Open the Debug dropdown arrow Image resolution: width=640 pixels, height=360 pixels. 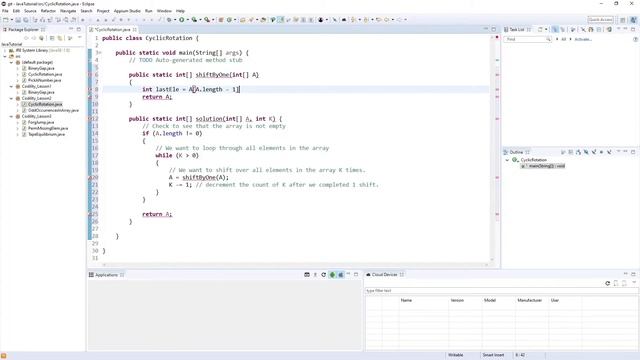(175, 20)
